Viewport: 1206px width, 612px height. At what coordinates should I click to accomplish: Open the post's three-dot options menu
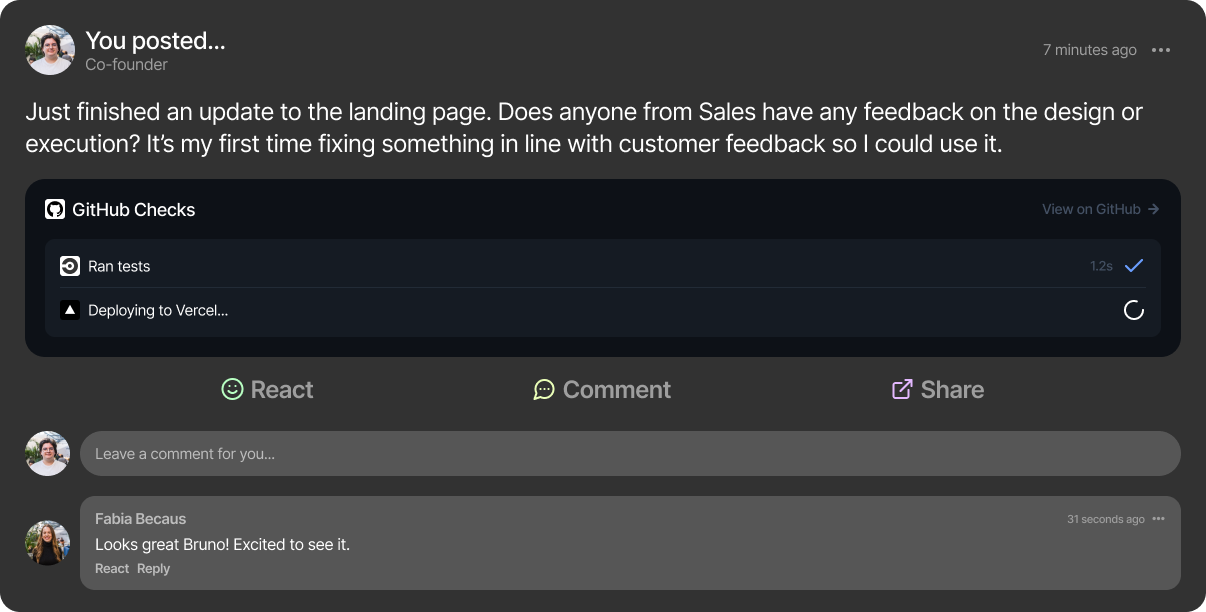click(1161, 50)
